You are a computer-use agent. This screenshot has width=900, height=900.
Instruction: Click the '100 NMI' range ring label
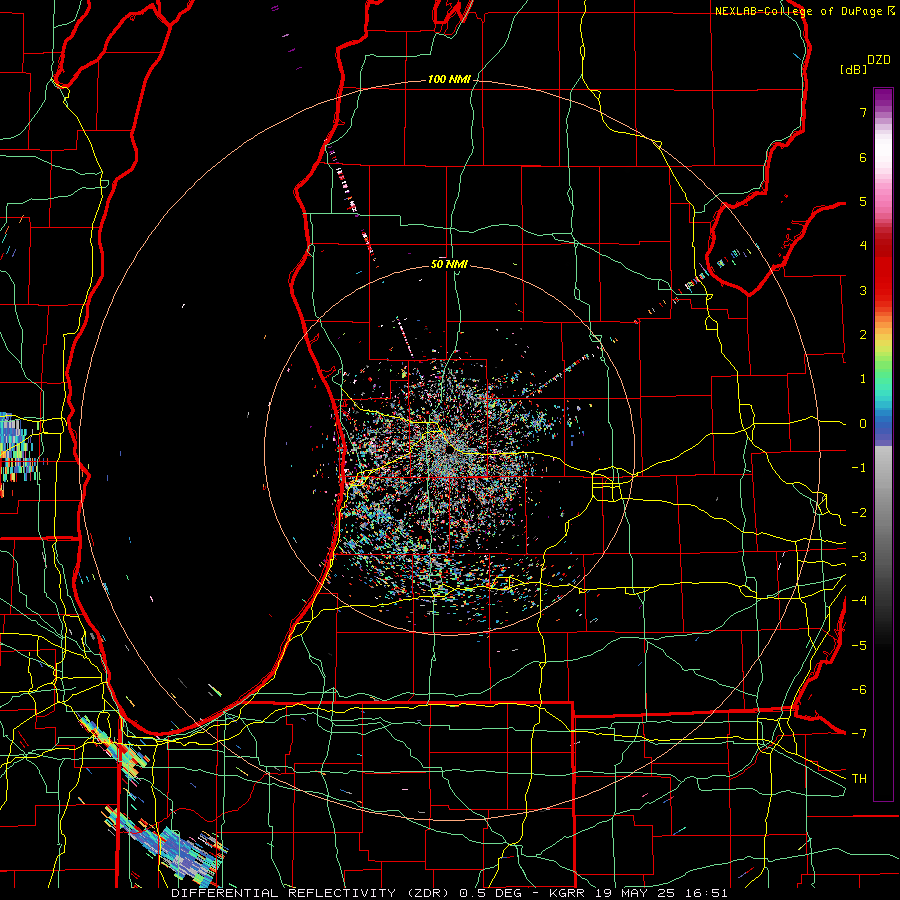[449, 79]
